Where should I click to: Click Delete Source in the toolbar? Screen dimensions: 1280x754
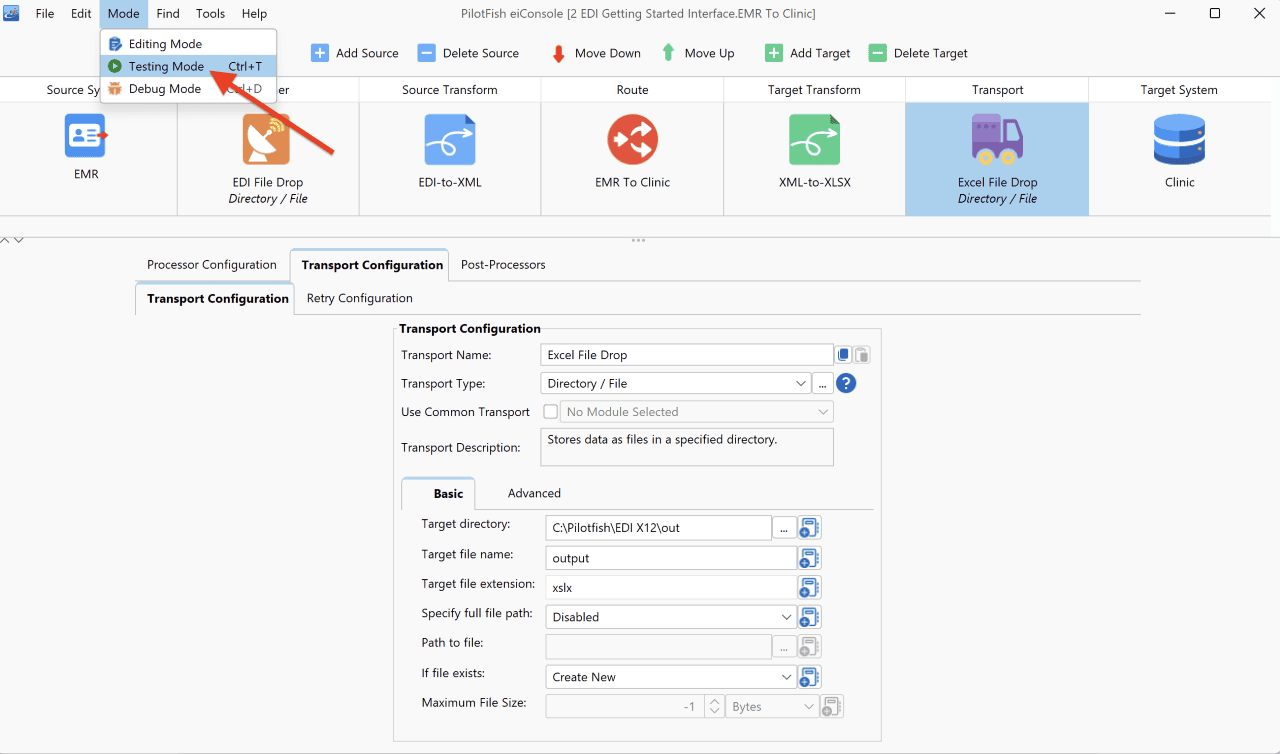(468, 53)
